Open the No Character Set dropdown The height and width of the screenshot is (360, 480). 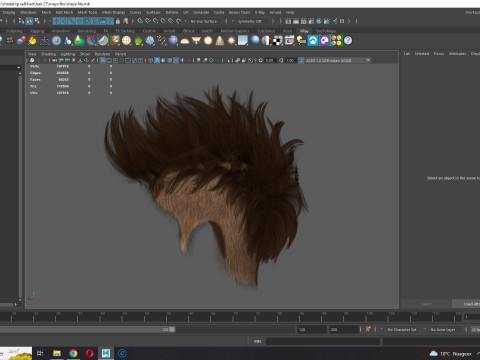coord(403,329)
